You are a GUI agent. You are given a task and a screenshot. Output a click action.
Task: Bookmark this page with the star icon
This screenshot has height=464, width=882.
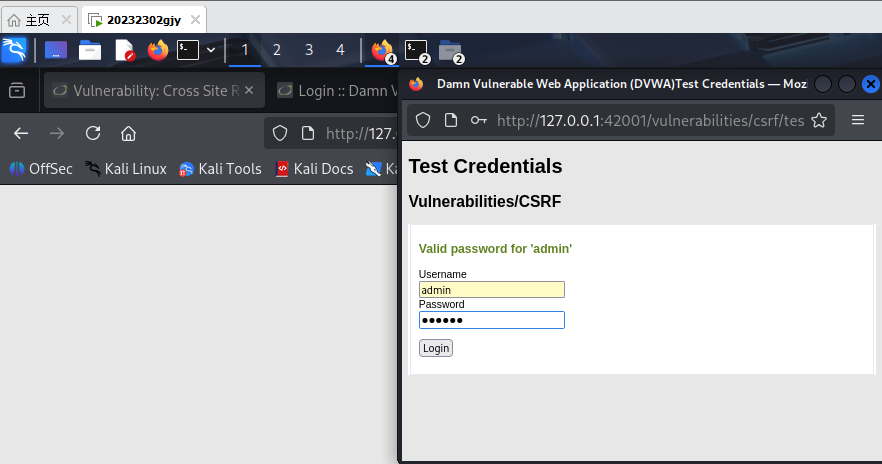pos(819,120)
